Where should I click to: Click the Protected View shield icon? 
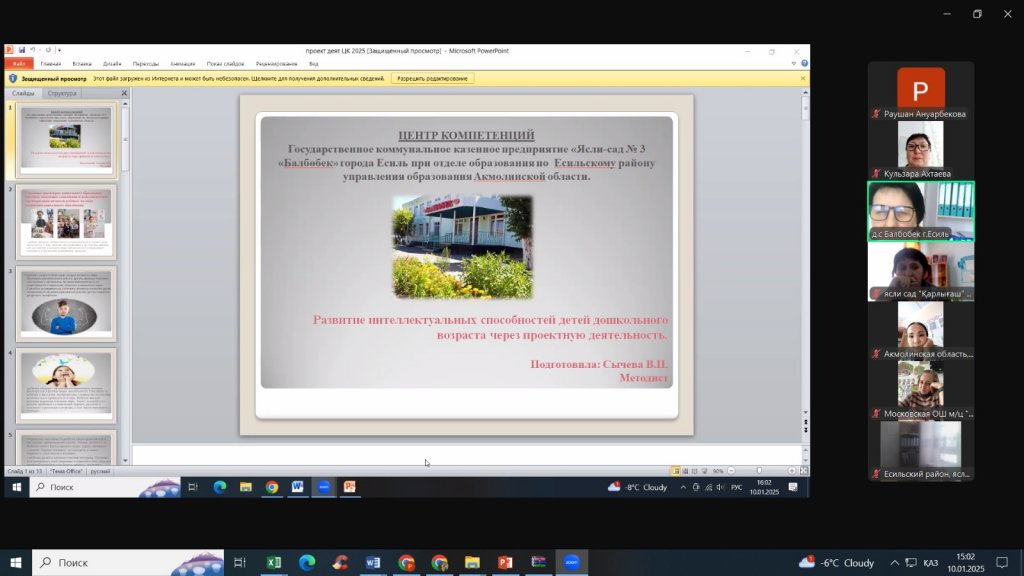pyautogui.click(x=12, y=78)
